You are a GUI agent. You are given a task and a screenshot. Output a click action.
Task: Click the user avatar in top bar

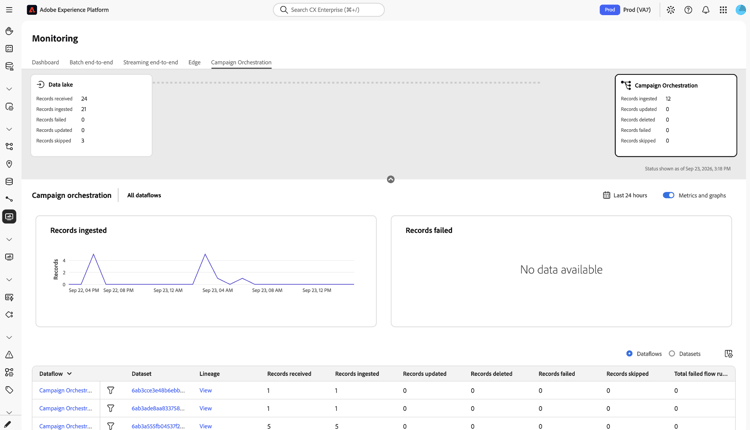pos(740,10)
